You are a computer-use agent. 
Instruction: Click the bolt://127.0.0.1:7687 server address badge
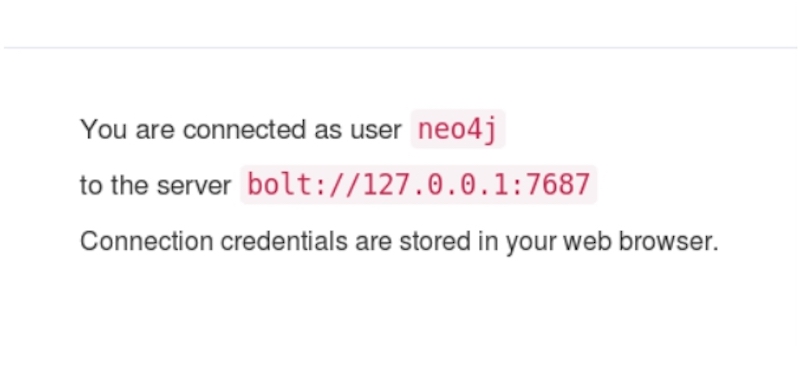[x=418, y=184]
